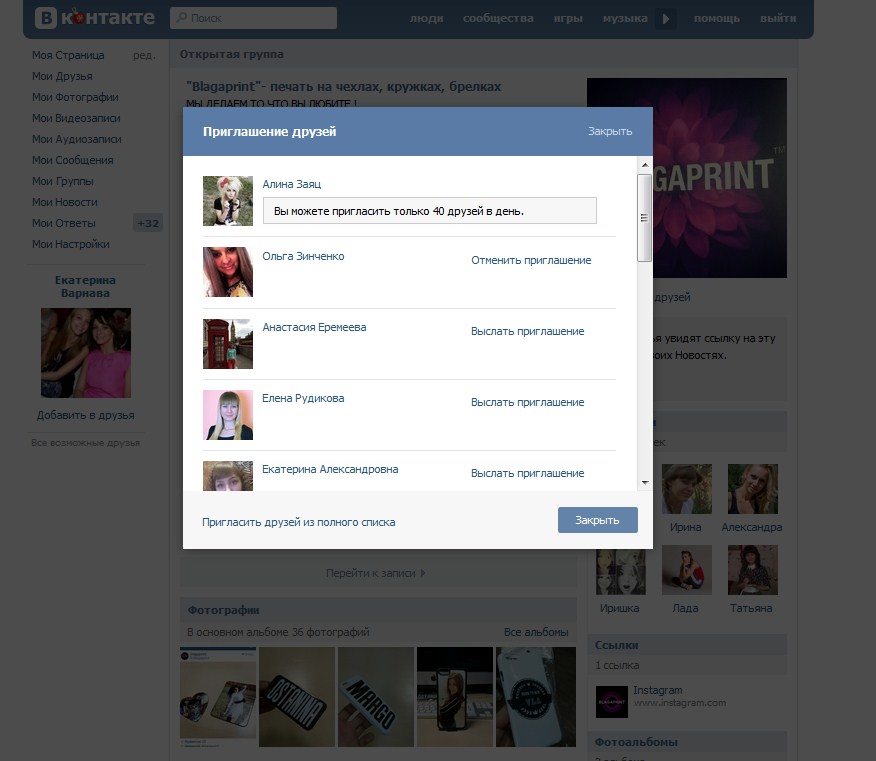
Task: Click the dialog scrollbar down arrow
Action: (x=645, y=482)
